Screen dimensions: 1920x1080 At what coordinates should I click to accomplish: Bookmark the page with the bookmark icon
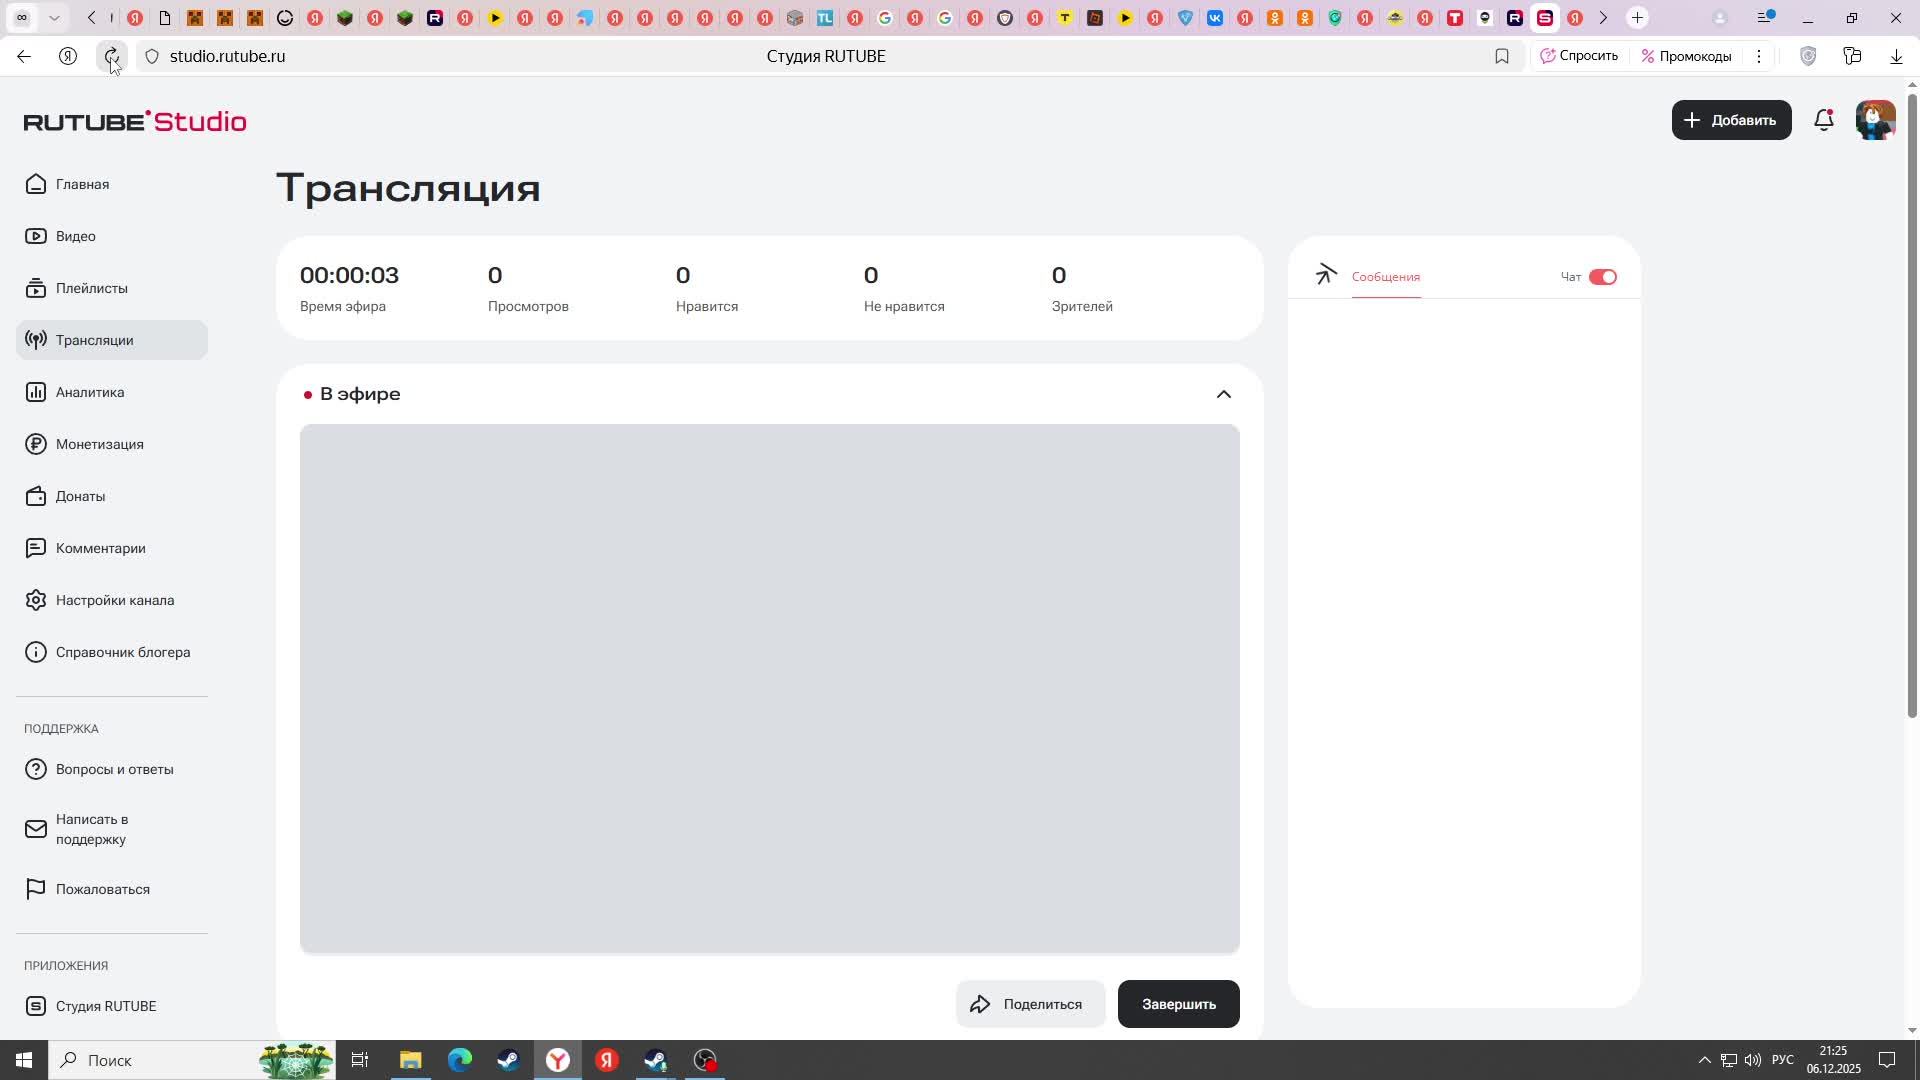(1501, 56)
